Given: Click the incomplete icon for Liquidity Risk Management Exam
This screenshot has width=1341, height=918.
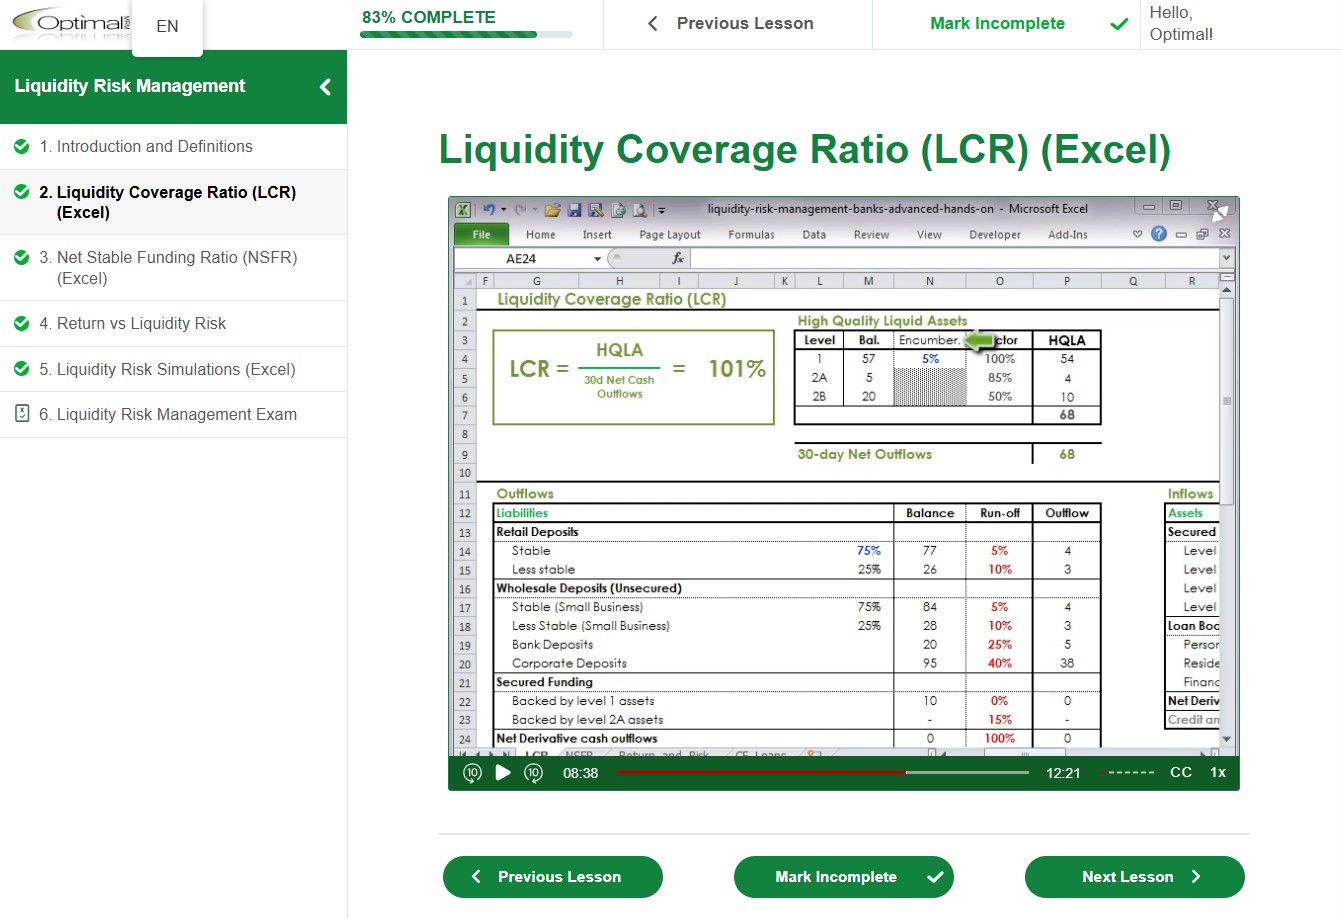Looking at the screenshot, I should click(x=22, y=414).
